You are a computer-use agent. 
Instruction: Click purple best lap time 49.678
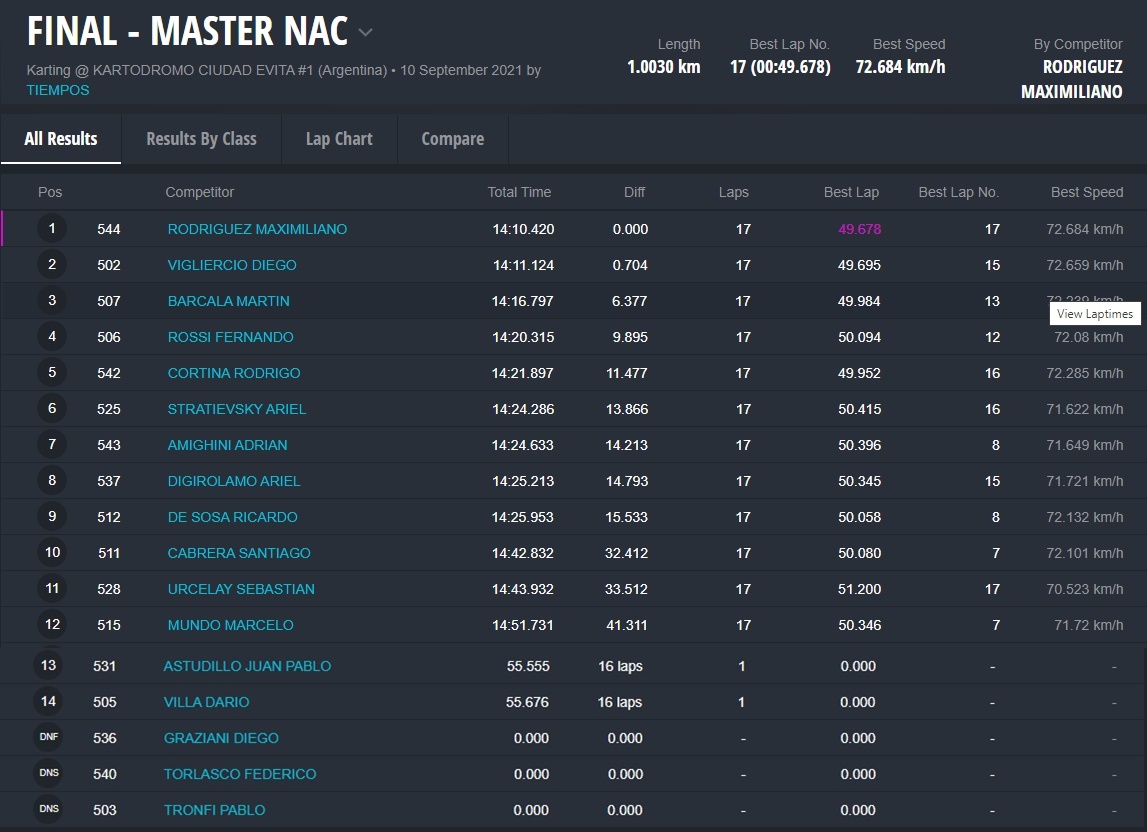click(859, 229)
